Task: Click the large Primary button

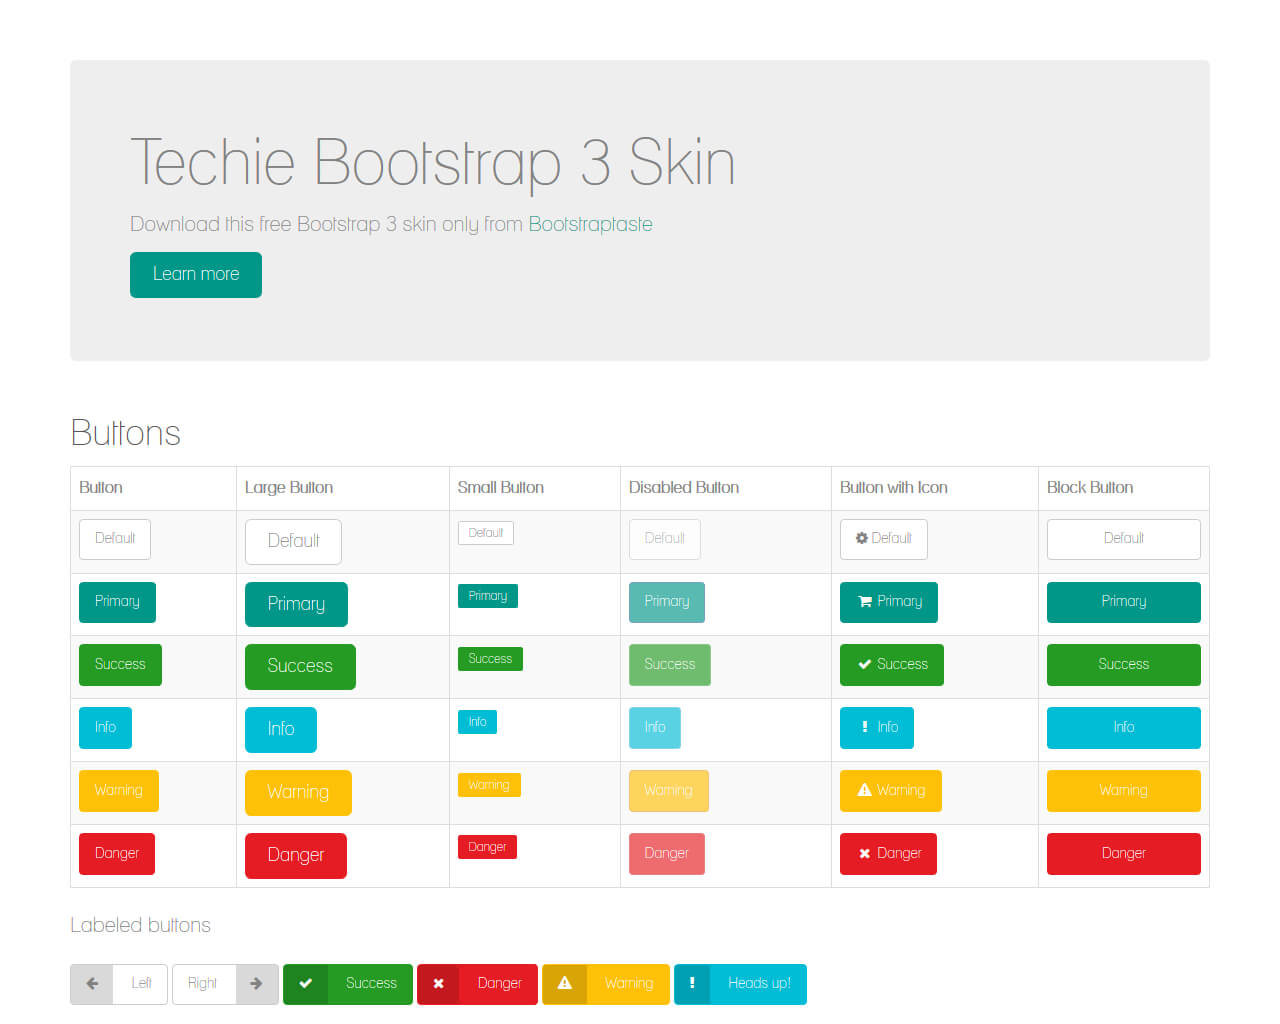Action: 296,605
